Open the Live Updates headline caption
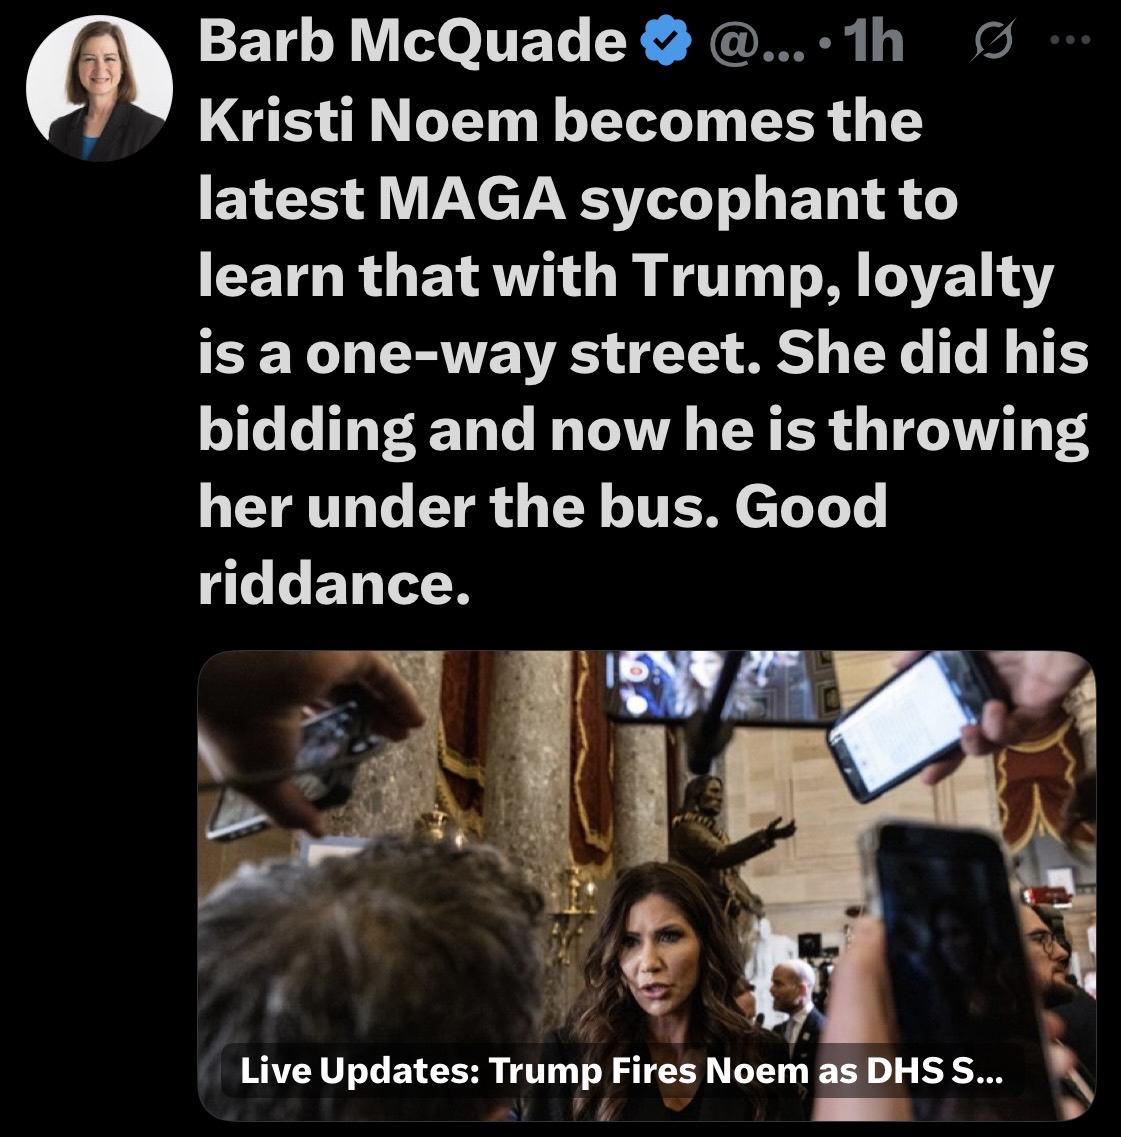Viewport: 1121px width, 1137px height. [621, 1070]
